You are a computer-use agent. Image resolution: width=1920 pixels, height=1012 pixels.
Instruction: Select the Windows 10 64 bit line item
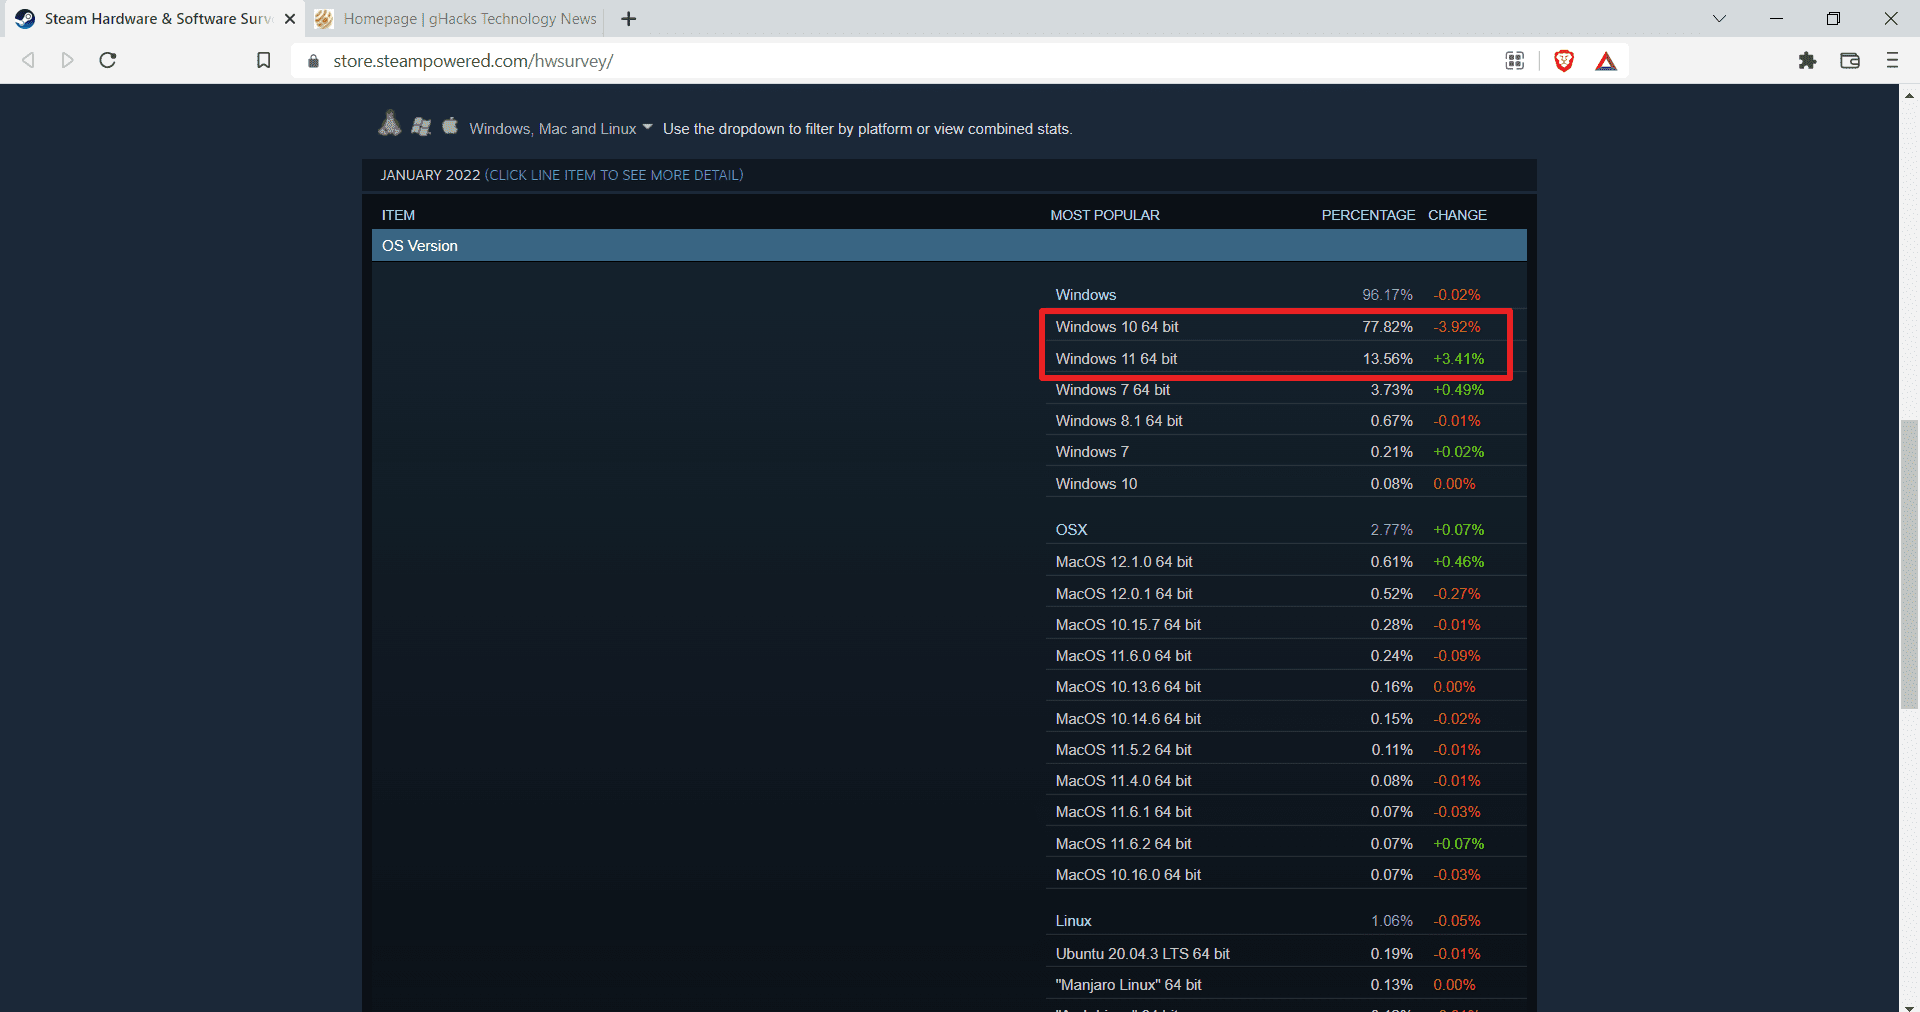(x=1116, y=326)
